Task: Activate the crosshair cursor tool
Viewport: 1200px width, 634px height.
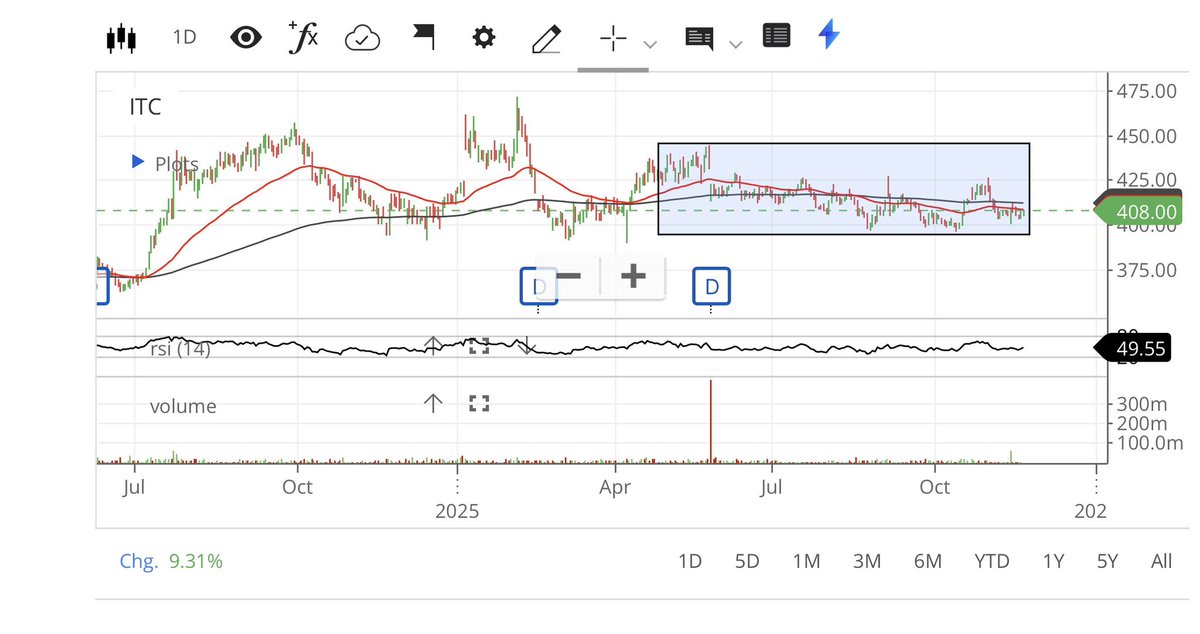Action: [x=613, y=39]
